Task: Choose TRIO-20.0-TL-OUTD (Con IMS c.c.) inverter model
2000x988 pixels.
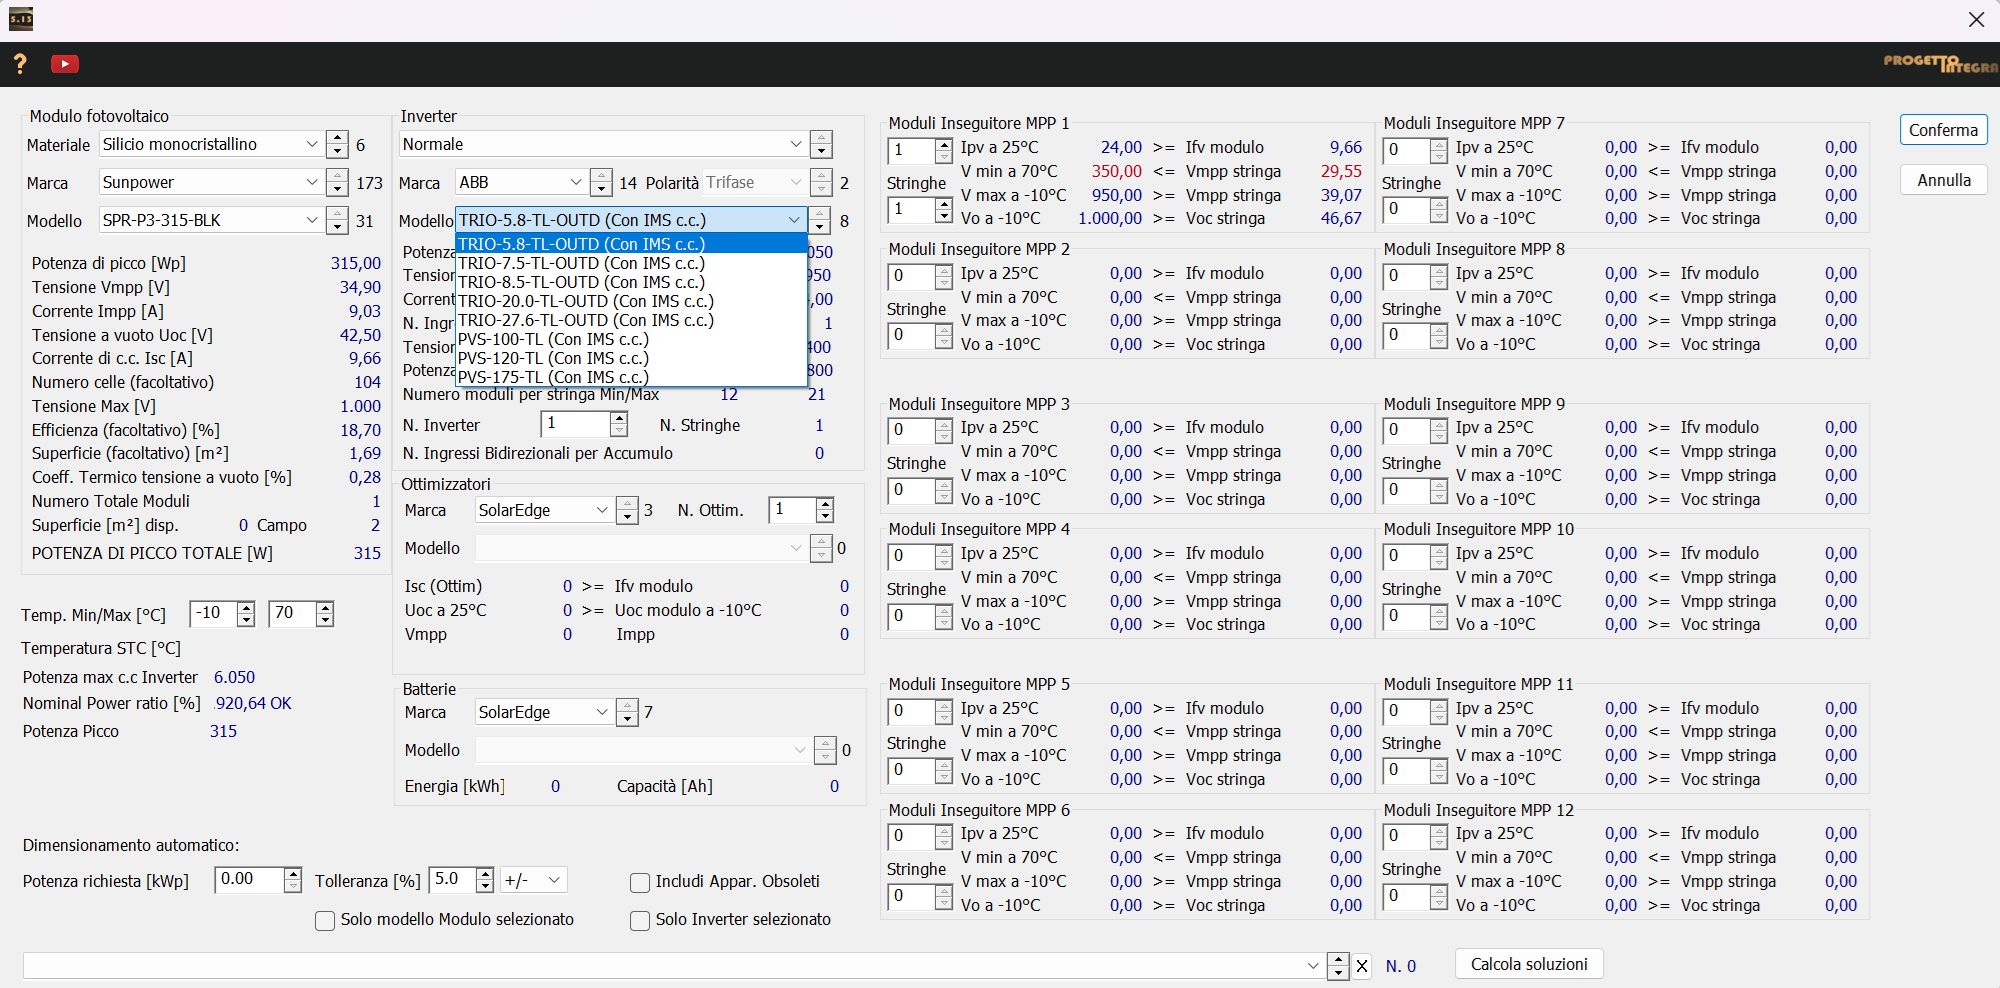Action: click(630, 301)
